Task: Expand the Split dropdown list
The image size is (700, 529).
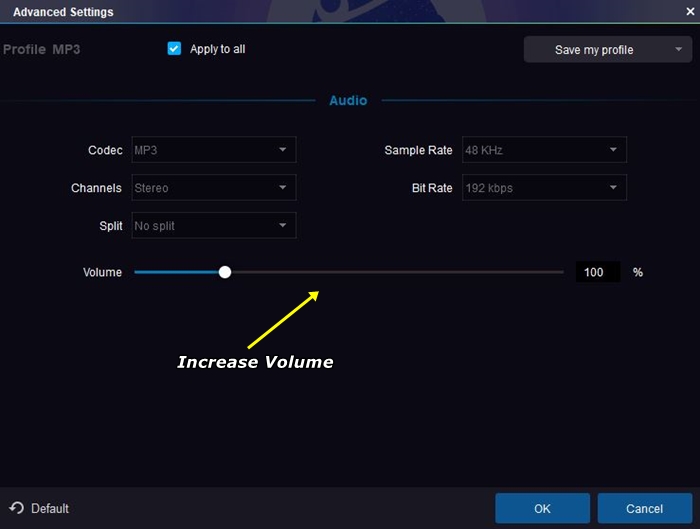Action: coord(213,226)
